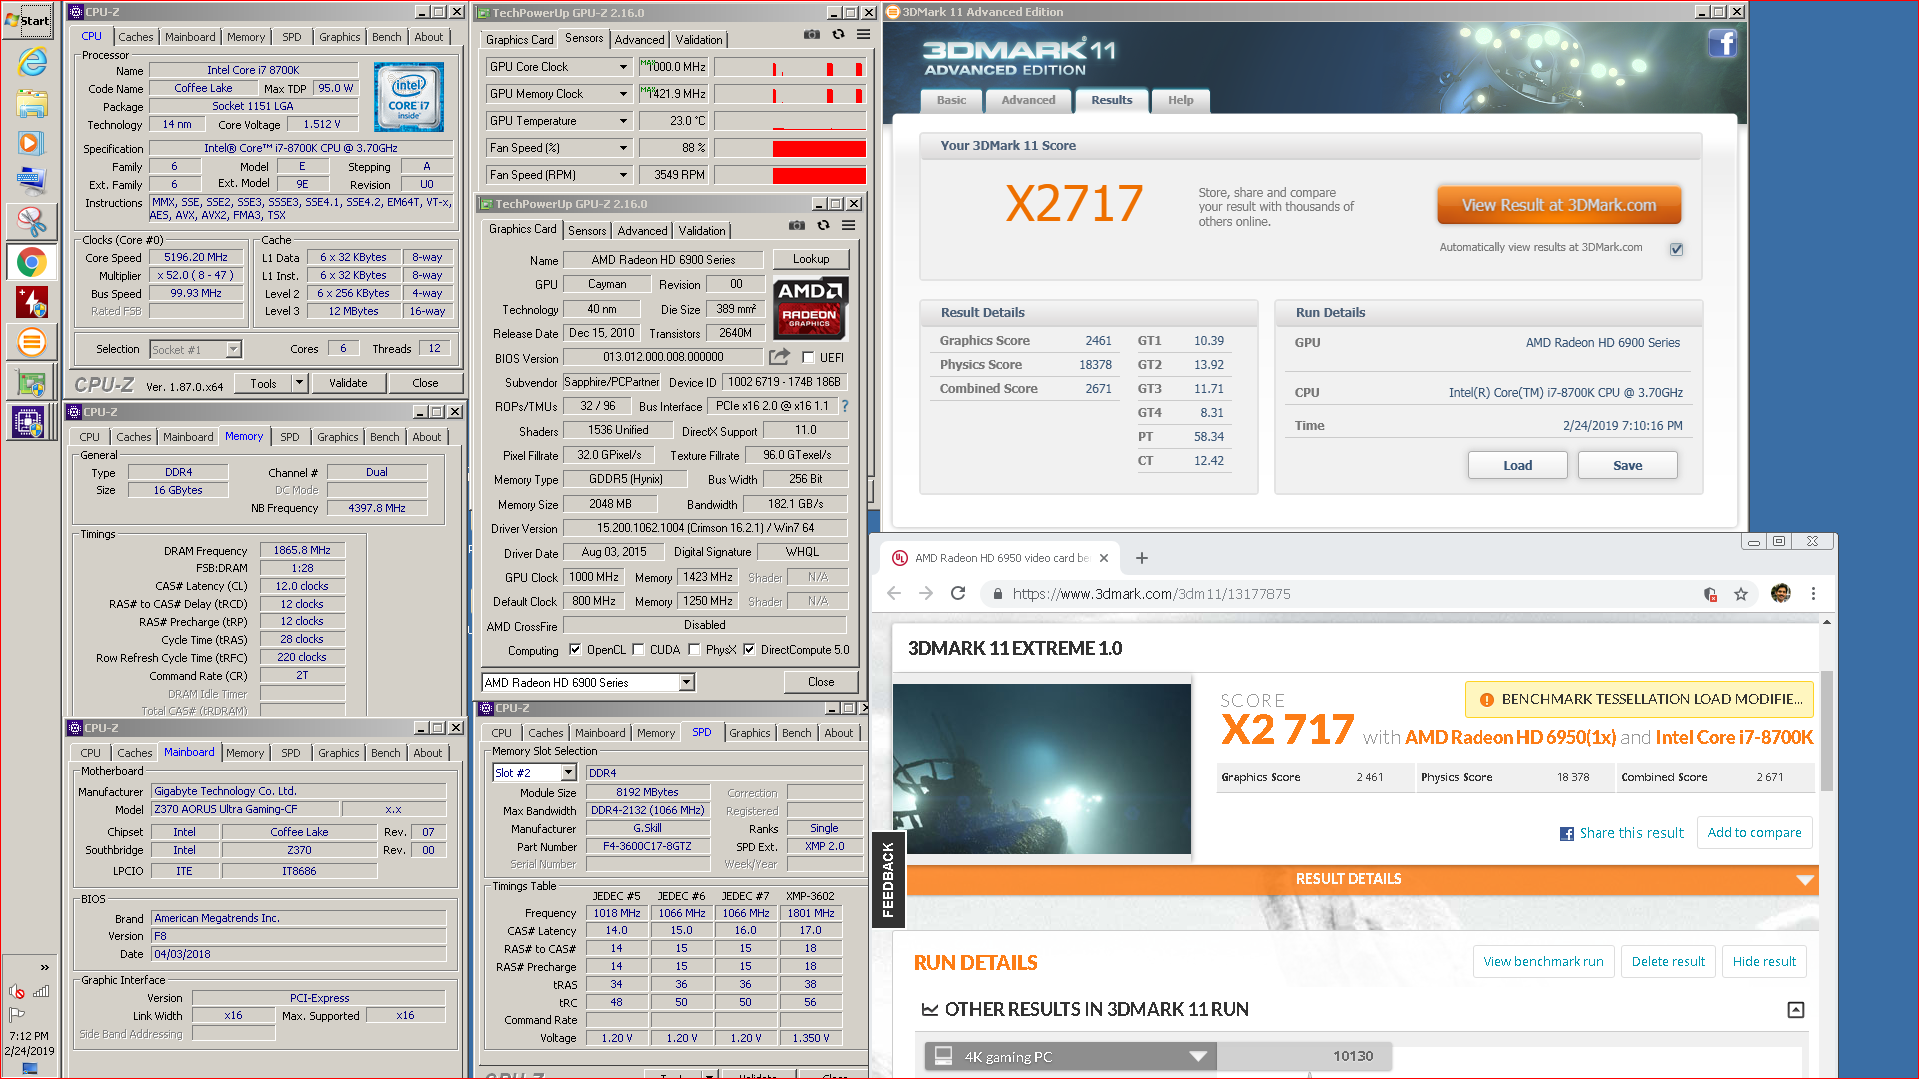
Task: Open the Help tab in 3DMark 11
Action: [1181, 100]
